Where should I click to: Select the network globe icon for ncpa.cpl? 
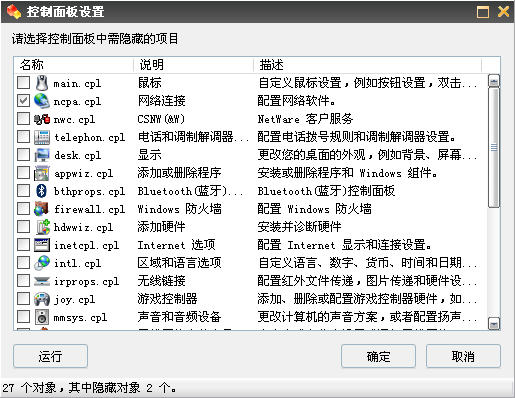tap(42, 101)
